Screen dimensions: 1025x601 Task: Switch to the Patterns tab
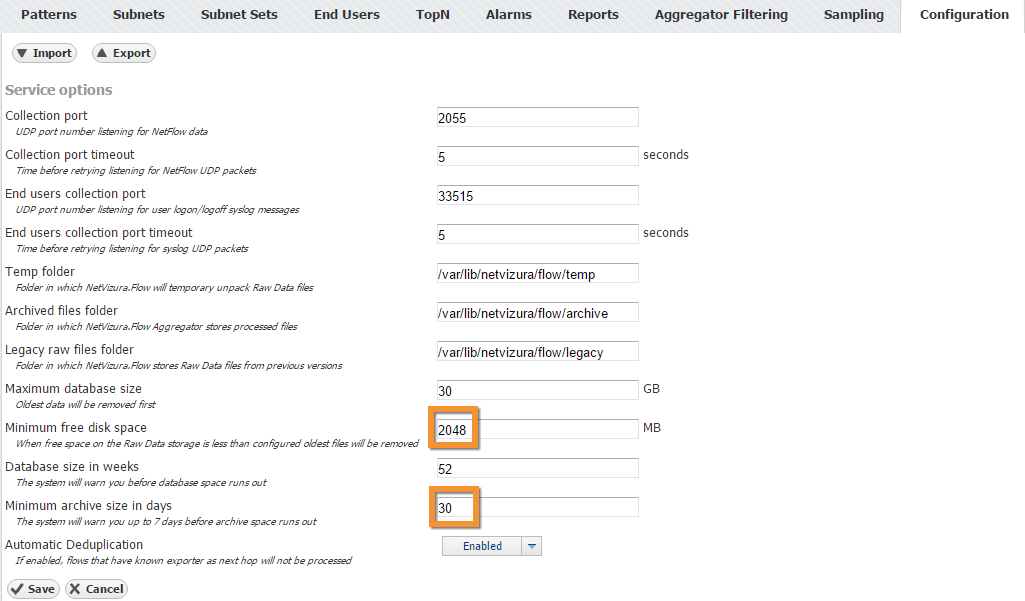pyautogui.click(x=49, y=15)
